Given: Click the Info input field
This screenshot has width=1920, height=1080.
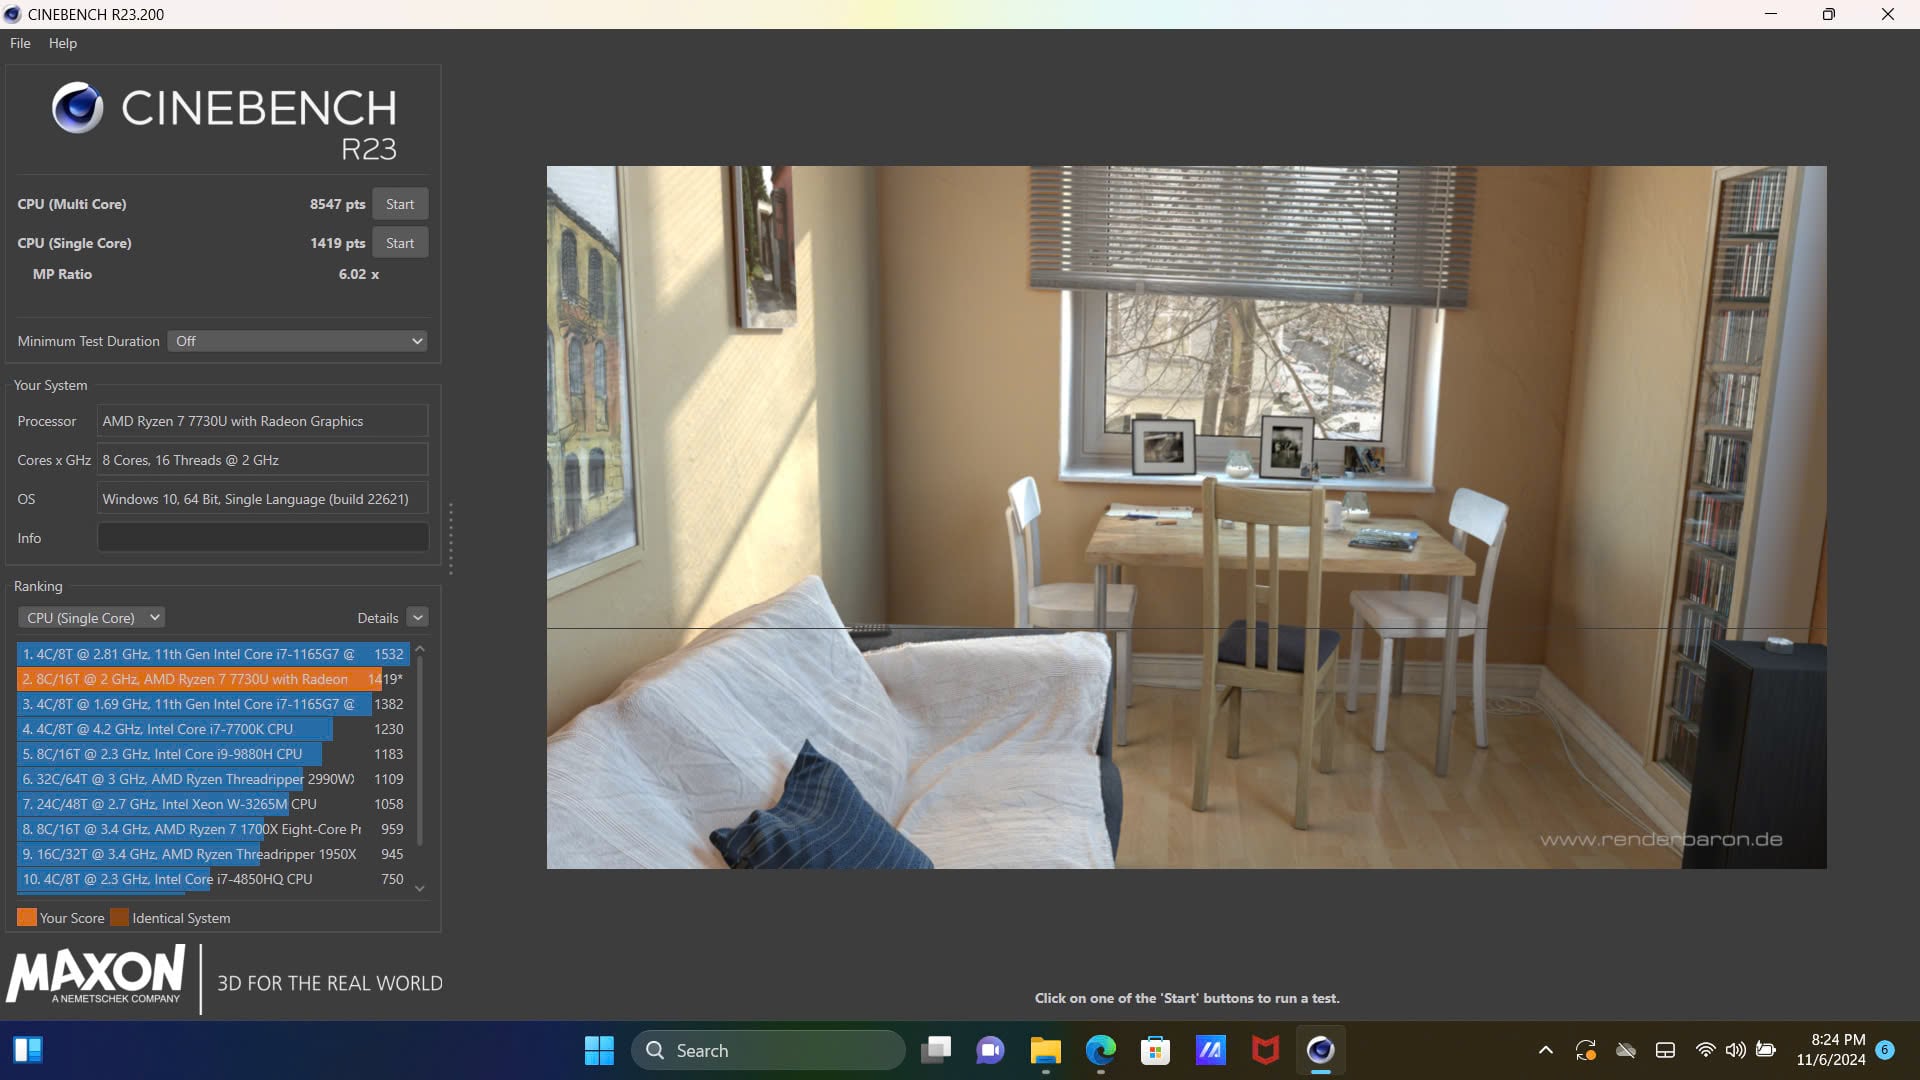Looking at the screenshot, I should [262, 537].
